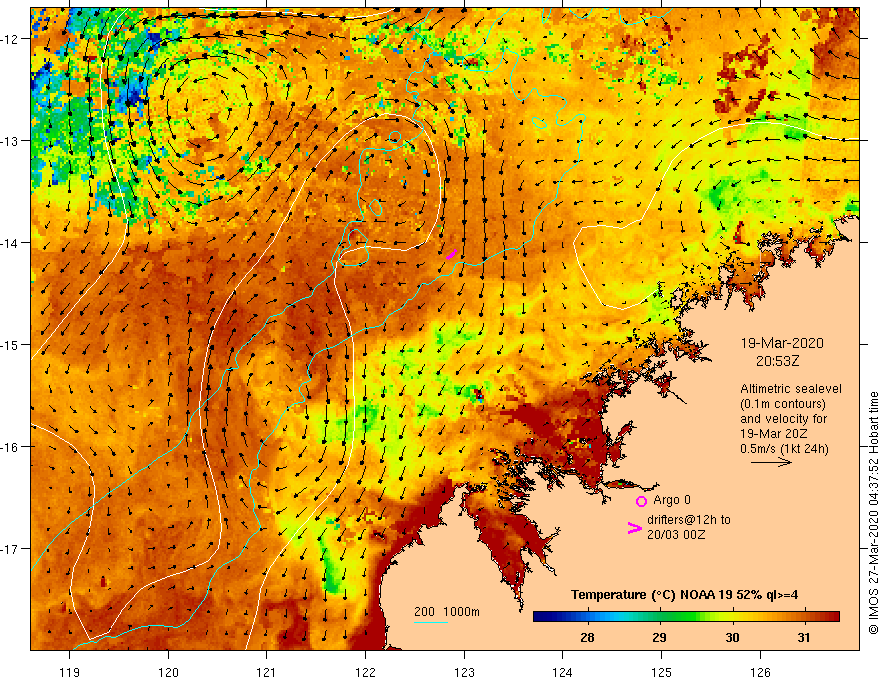Click the '19-Mar 20Z' text line
Screen dimensions: 880x680
click(x=774, y=434)
